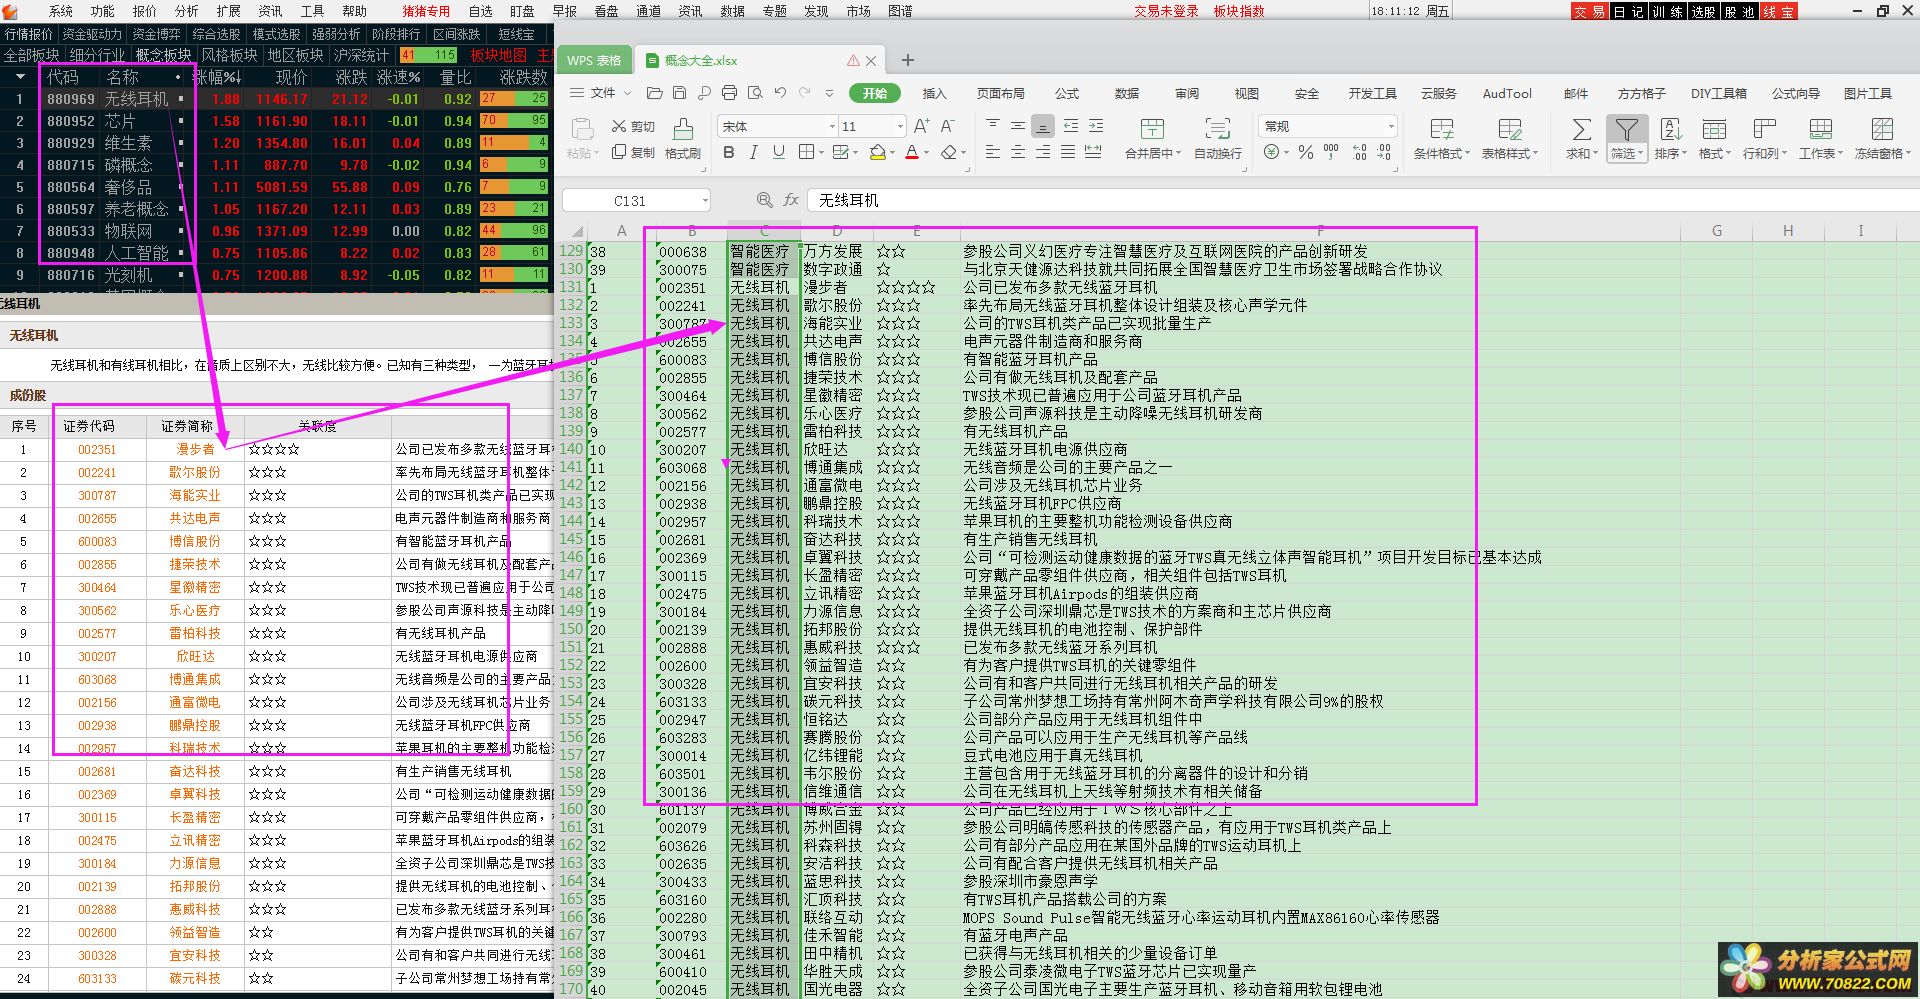The width and height of the screenshot is (1920, 999).
Task: Toggle italic formatting in WPS
Action: coord(753,152)
